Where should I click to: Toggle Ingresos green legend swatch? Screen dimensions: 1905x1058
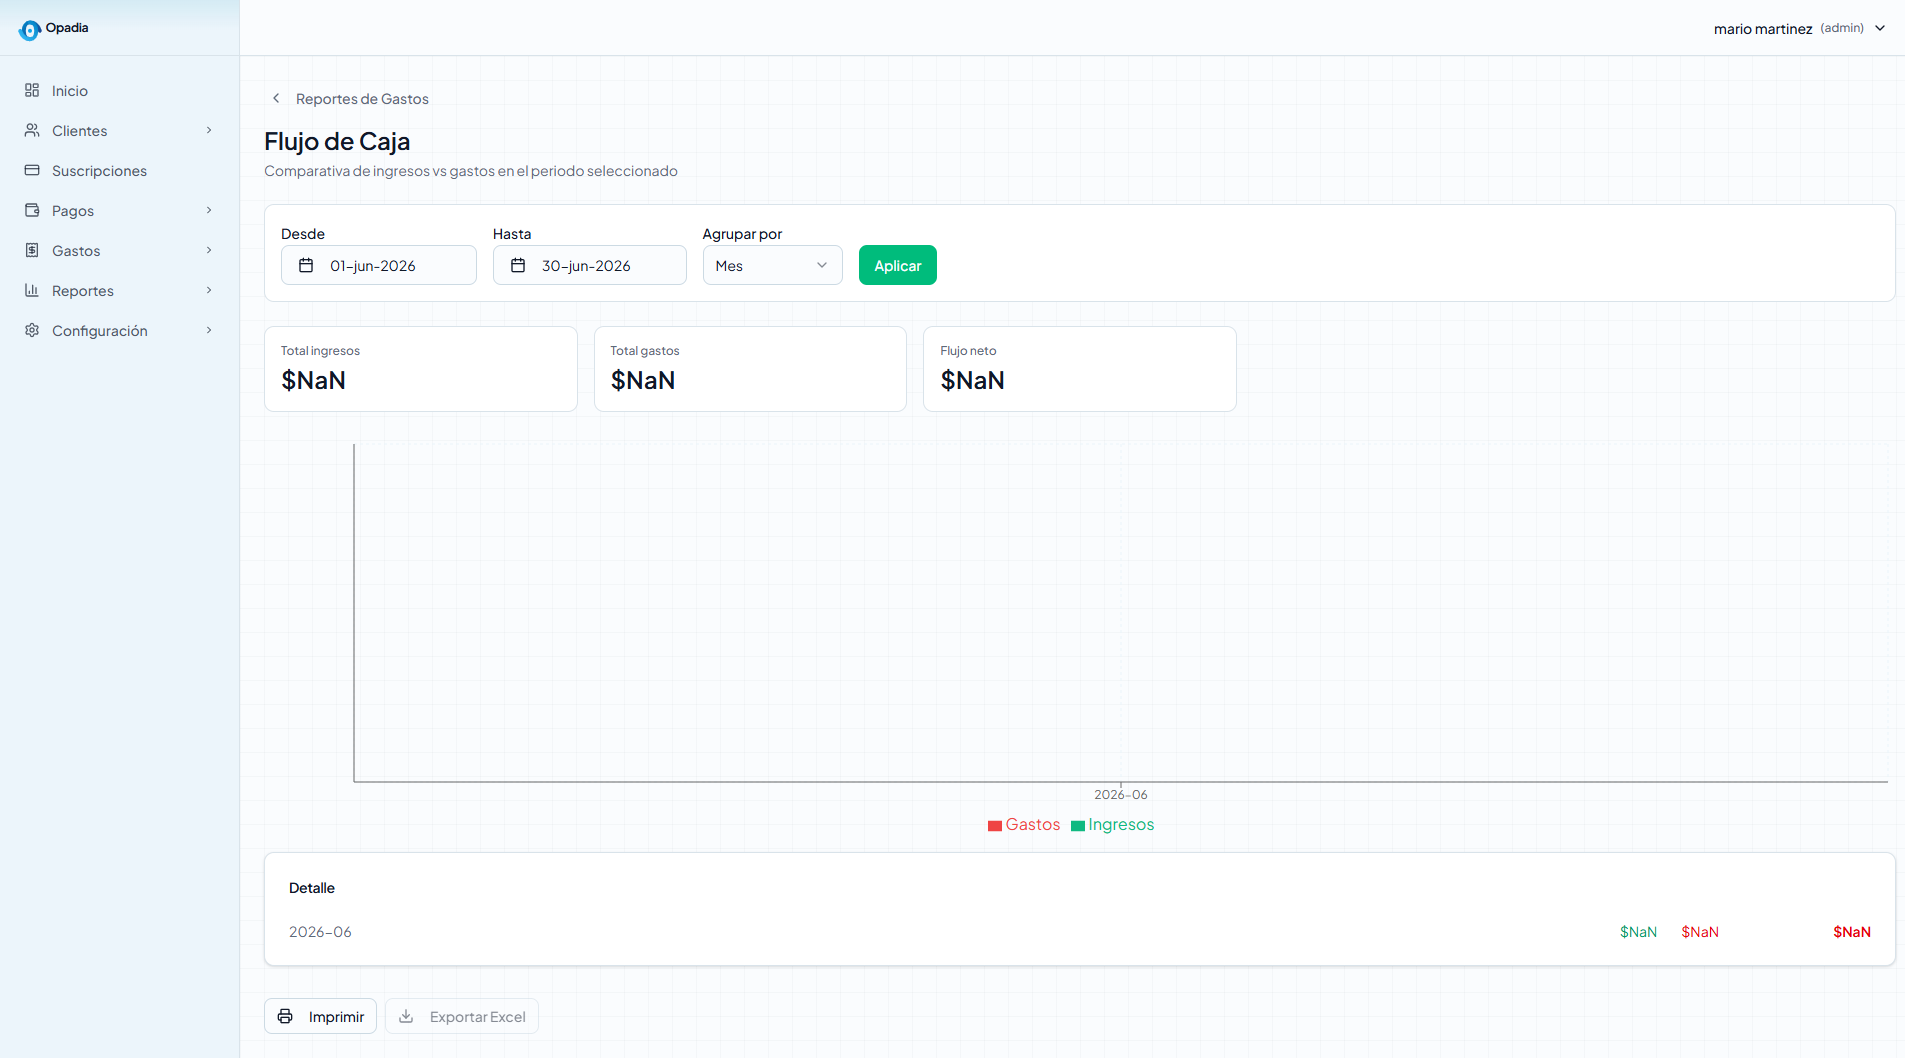(1078, 826)
